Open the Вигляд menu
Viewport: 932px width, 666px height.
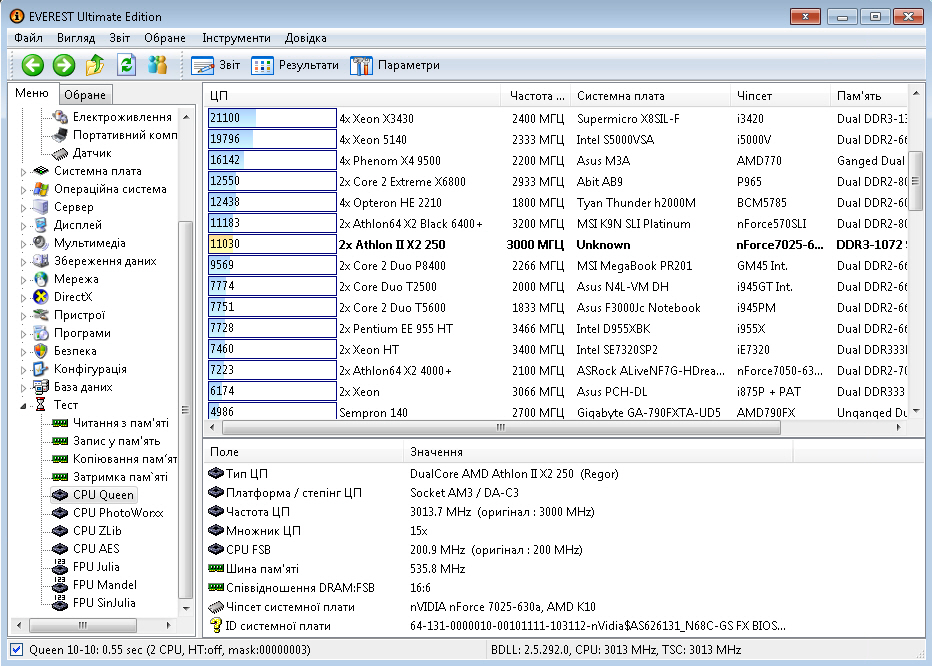pyautogui.click(x=76, y=38)
